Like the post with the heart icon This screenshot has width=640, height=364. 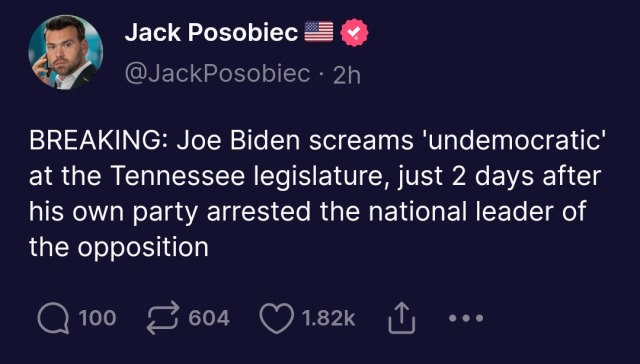coord(277,318)
